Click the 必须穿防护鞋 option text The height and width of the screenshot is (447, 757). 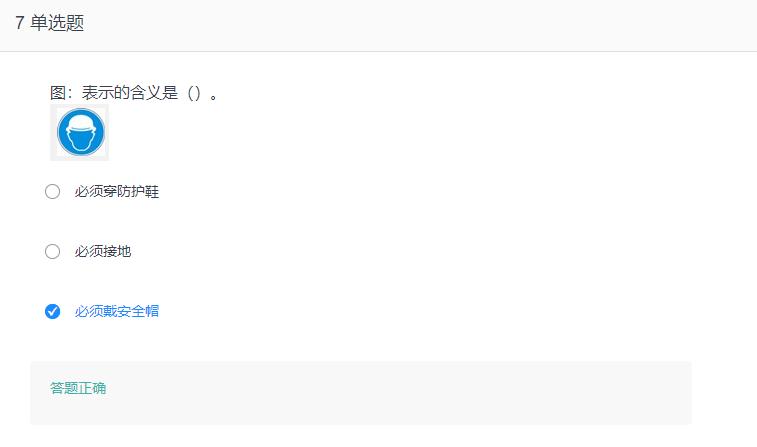click(116, 192)
